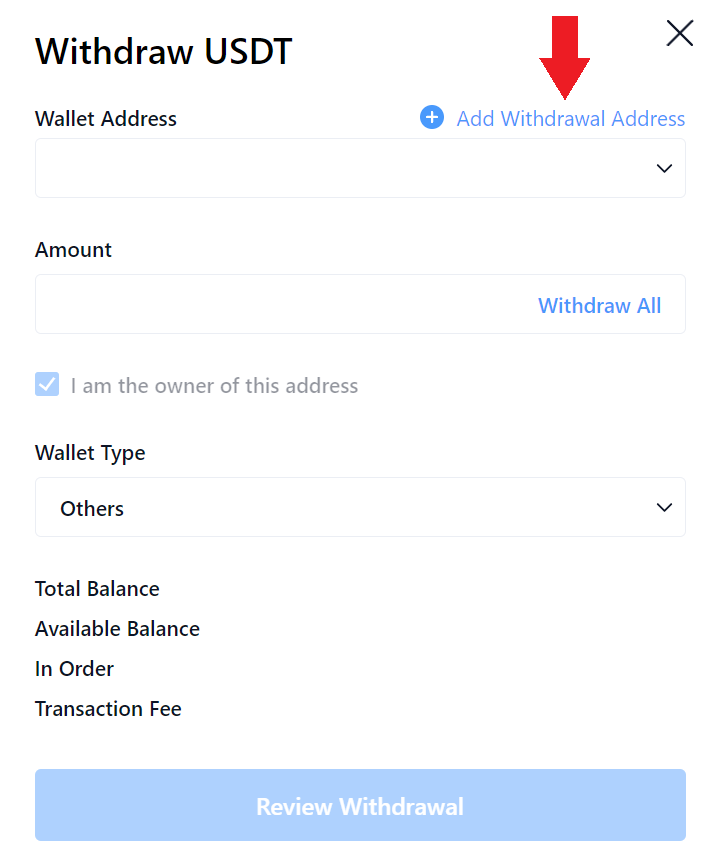The height and width of the screenshot is (868, 721).
Task: Select the In Order row
Action: click(75, 669)
